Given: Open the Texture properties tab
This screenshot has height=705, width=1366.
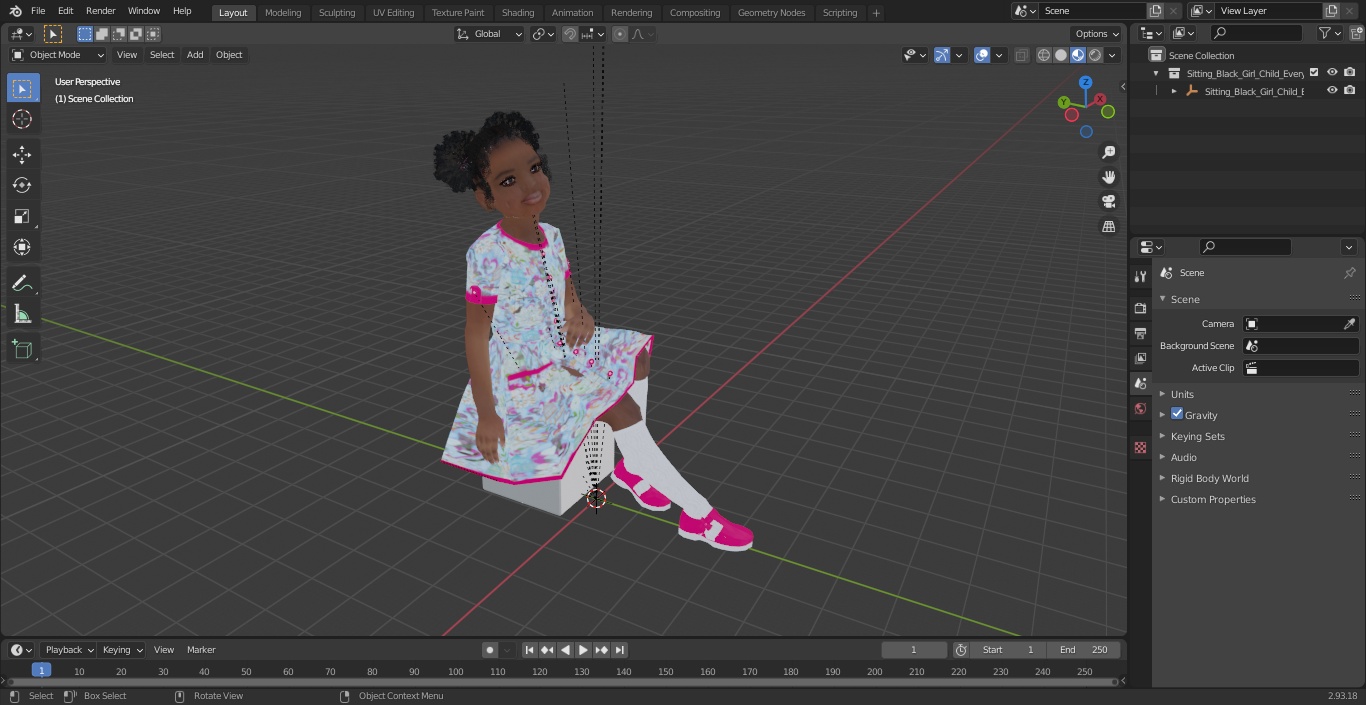Looking at the screenshot, I should click(1140, 447).
